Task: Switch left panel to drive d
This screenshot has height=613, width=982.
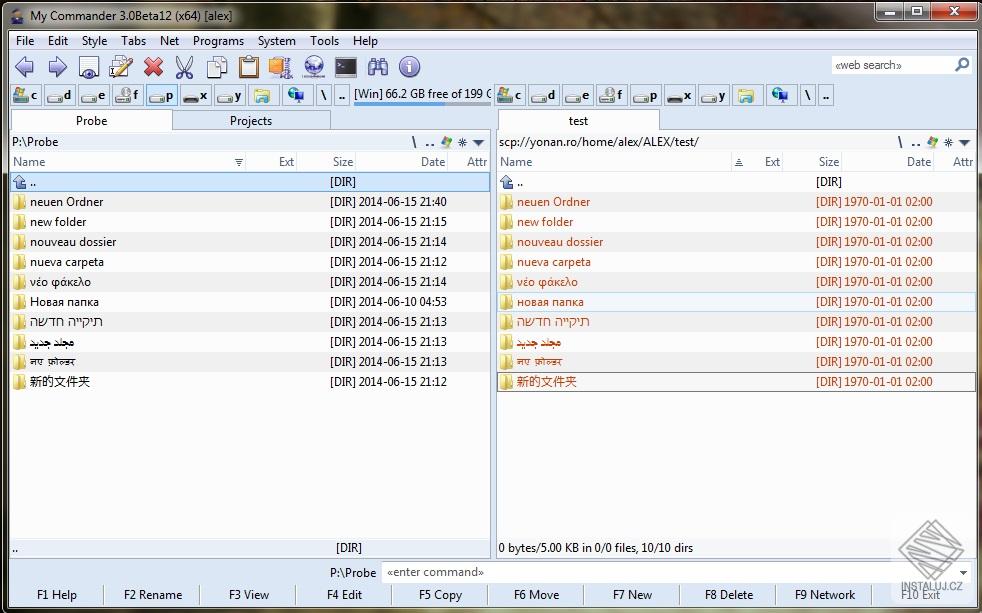Action: point(59,96)
